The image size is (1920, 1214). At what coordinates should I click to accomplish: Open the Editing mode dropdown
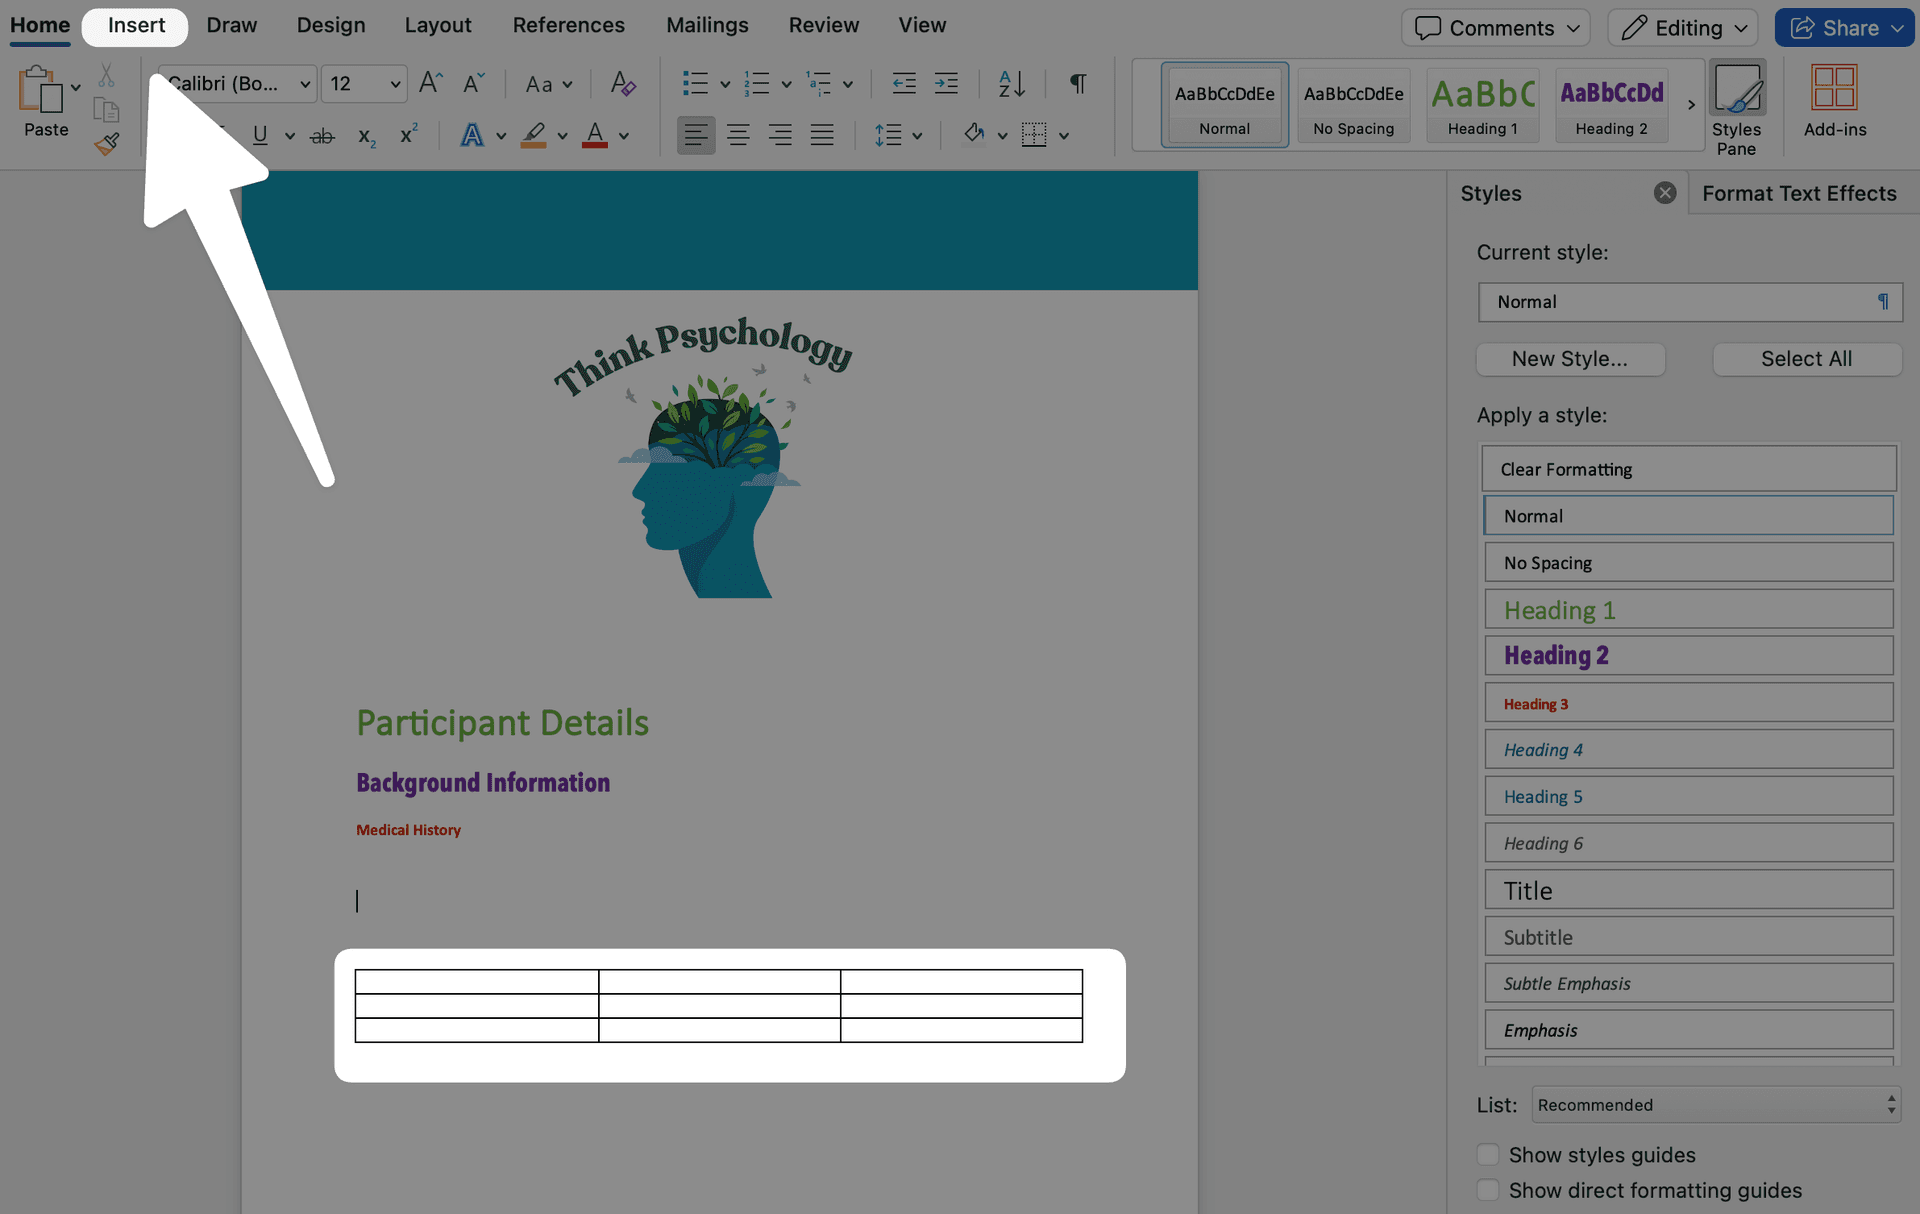coord(1684,28)
